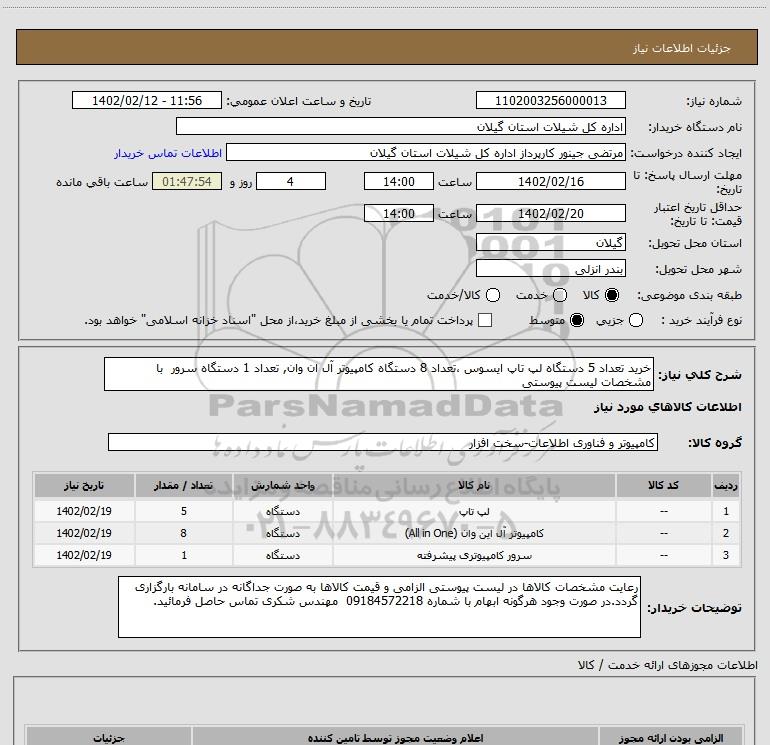Viewport: 770px width, 745px height.
Task: Open the اطلاعات تماس خریدار link
Action: tap(168, 153)
